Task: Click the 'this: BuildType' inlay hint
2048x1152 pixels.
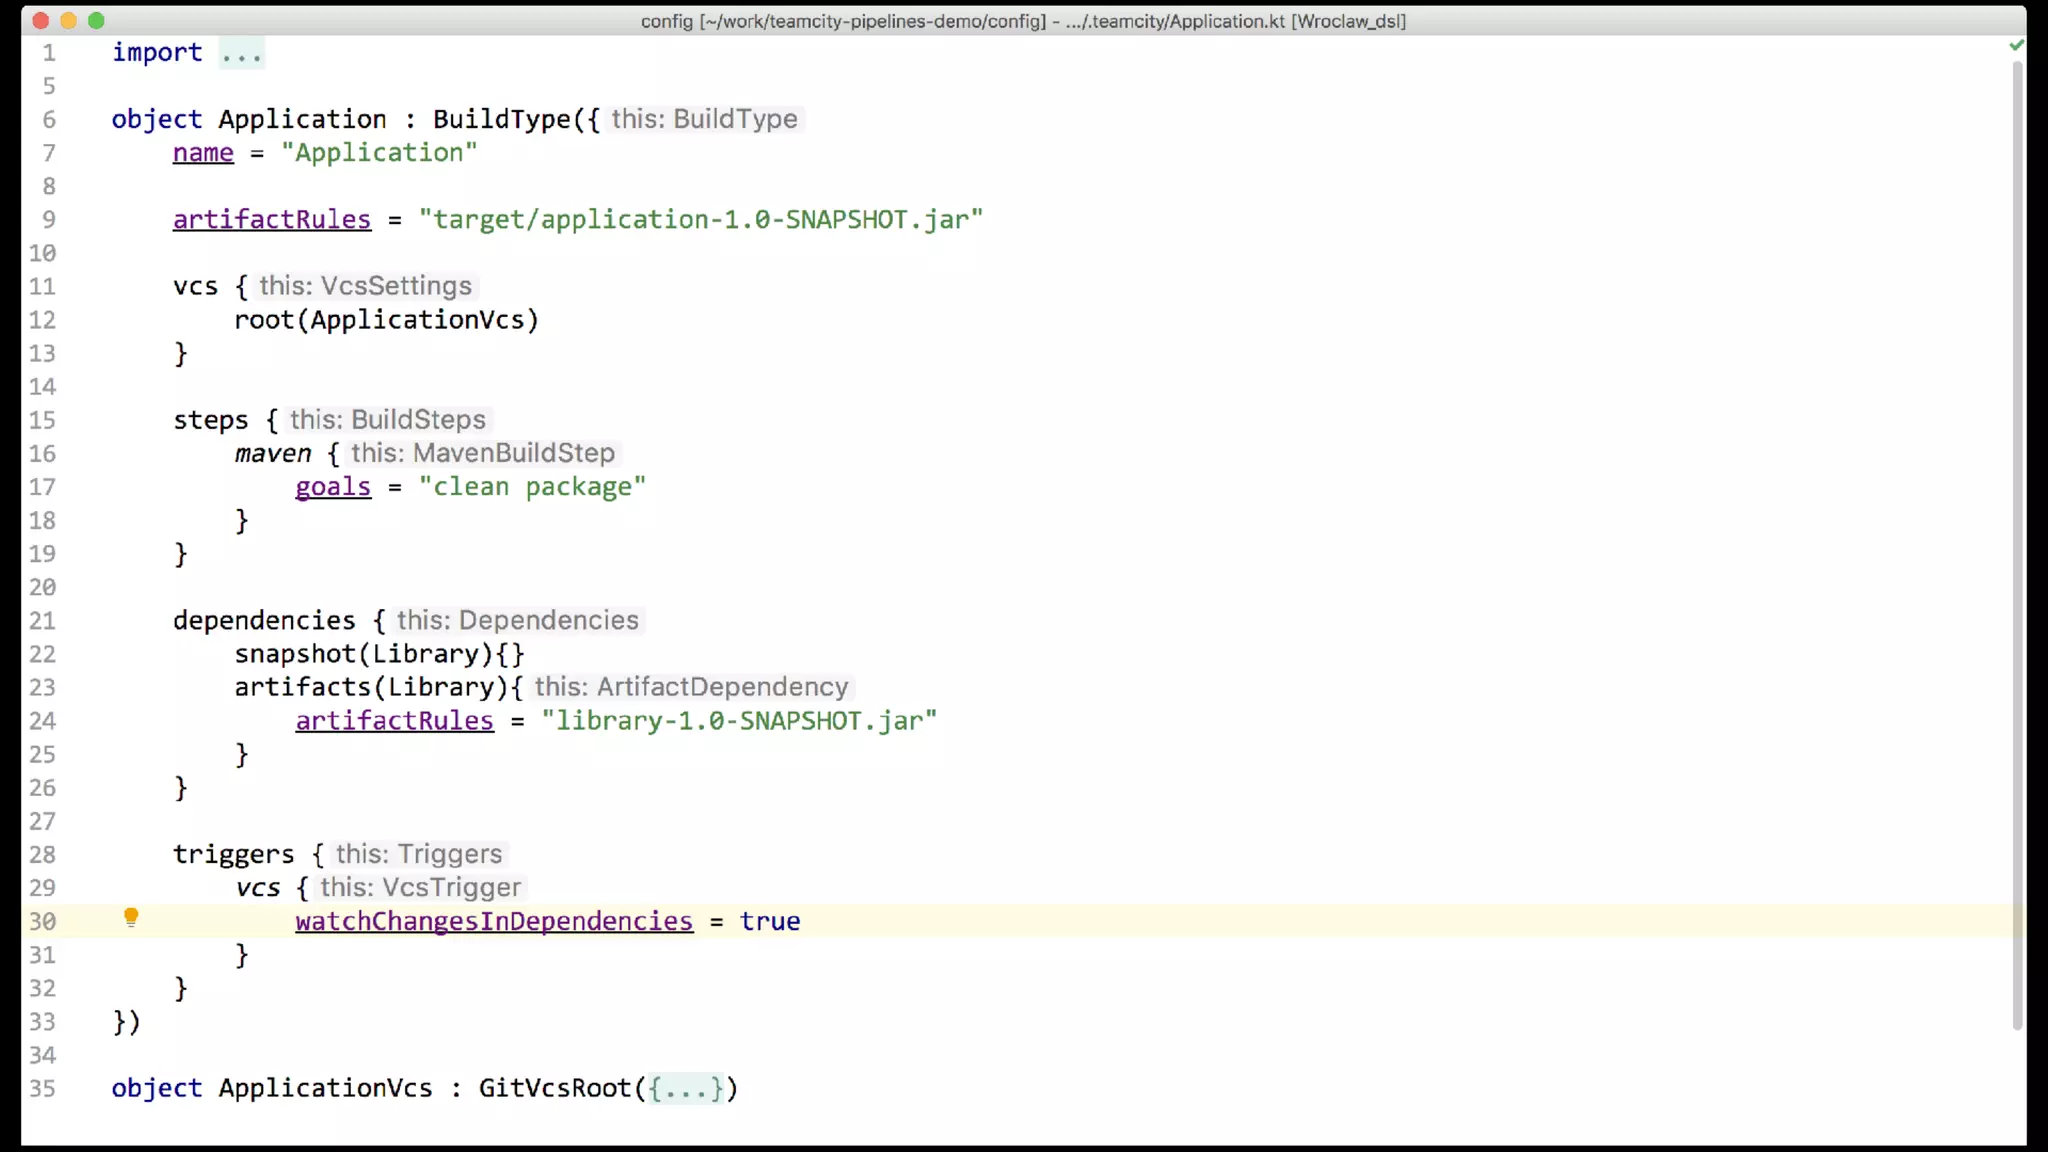Action: [x=704, y=119]
